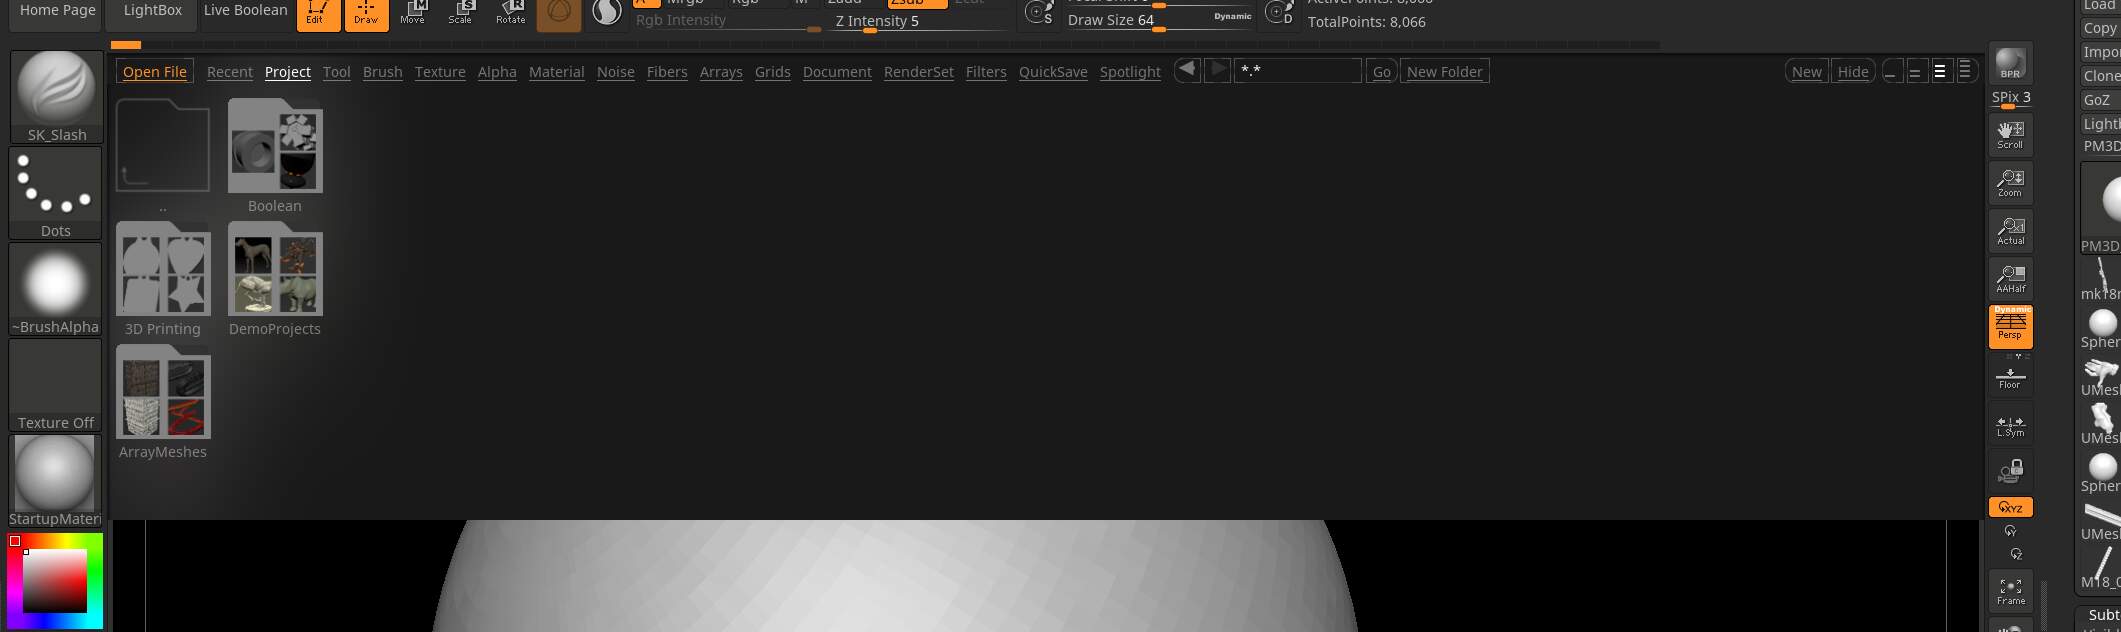This screenshot has height=632, width=2121.
Task: Click the Go search button
Action: [1381, 72]
